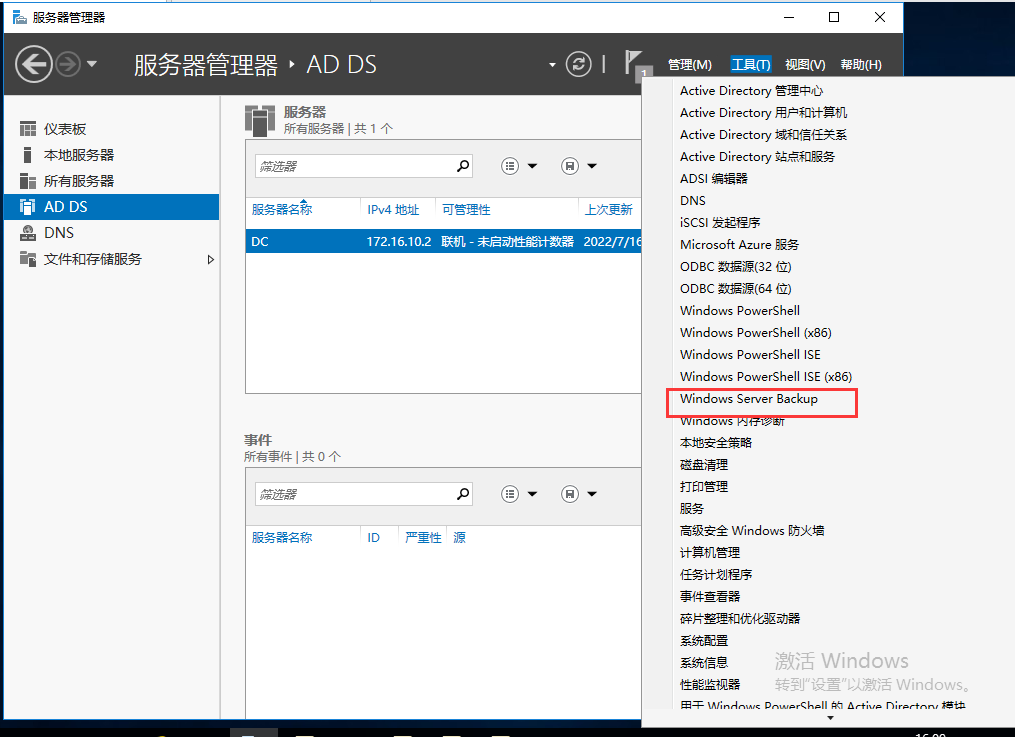Open the navigation history dropdown arrow
1015x737 pixels.
pyautogui.click(x=92, y=64)
